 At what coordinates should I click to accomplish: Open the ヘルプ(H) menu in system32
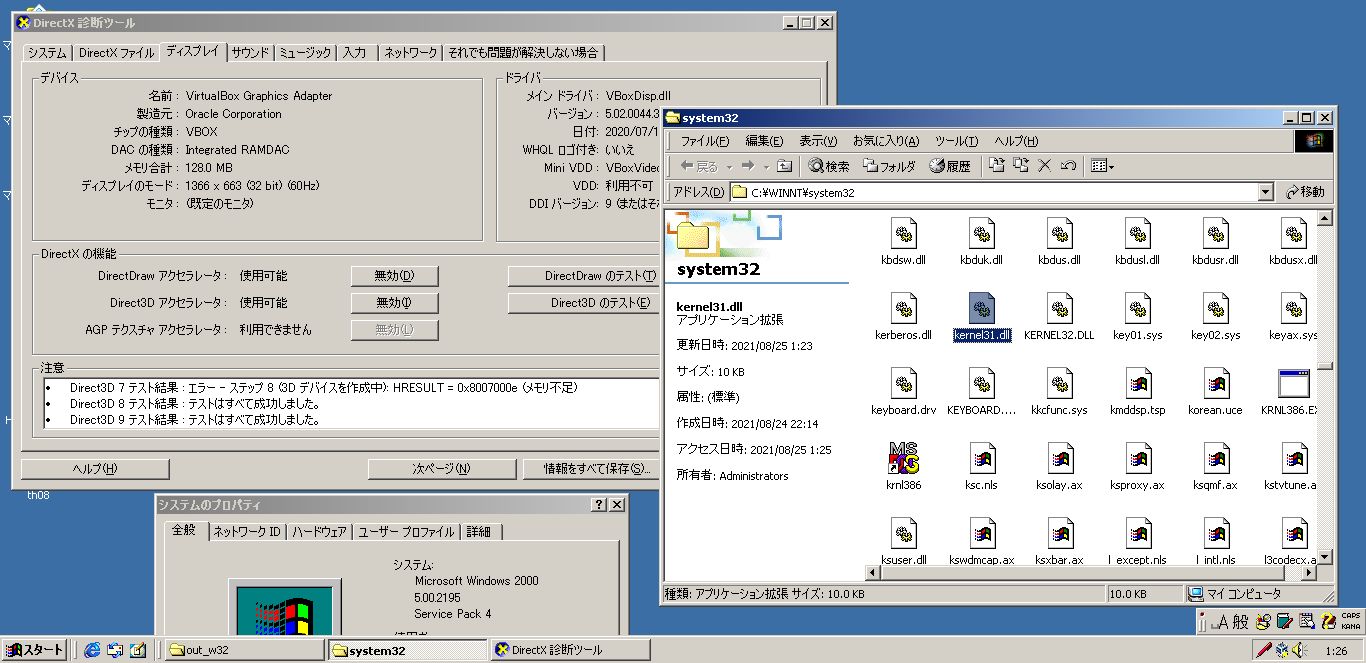coord(1016,141)
